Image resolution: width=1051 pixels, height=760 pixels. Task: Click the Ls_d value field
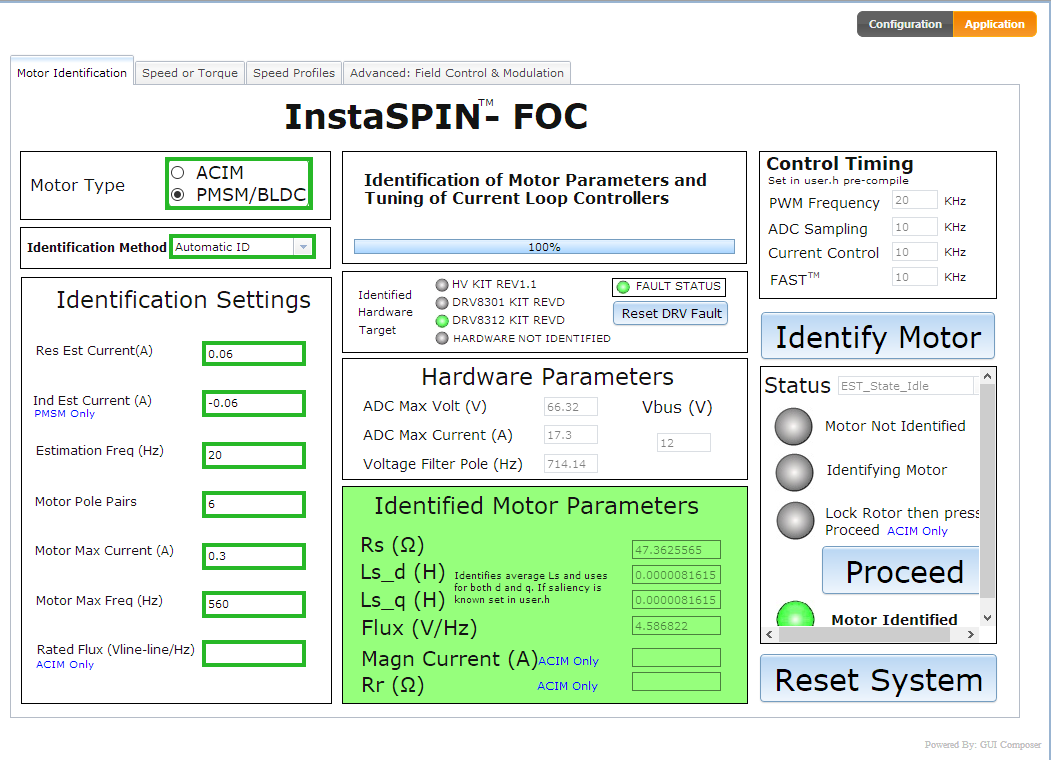[676, 575]
